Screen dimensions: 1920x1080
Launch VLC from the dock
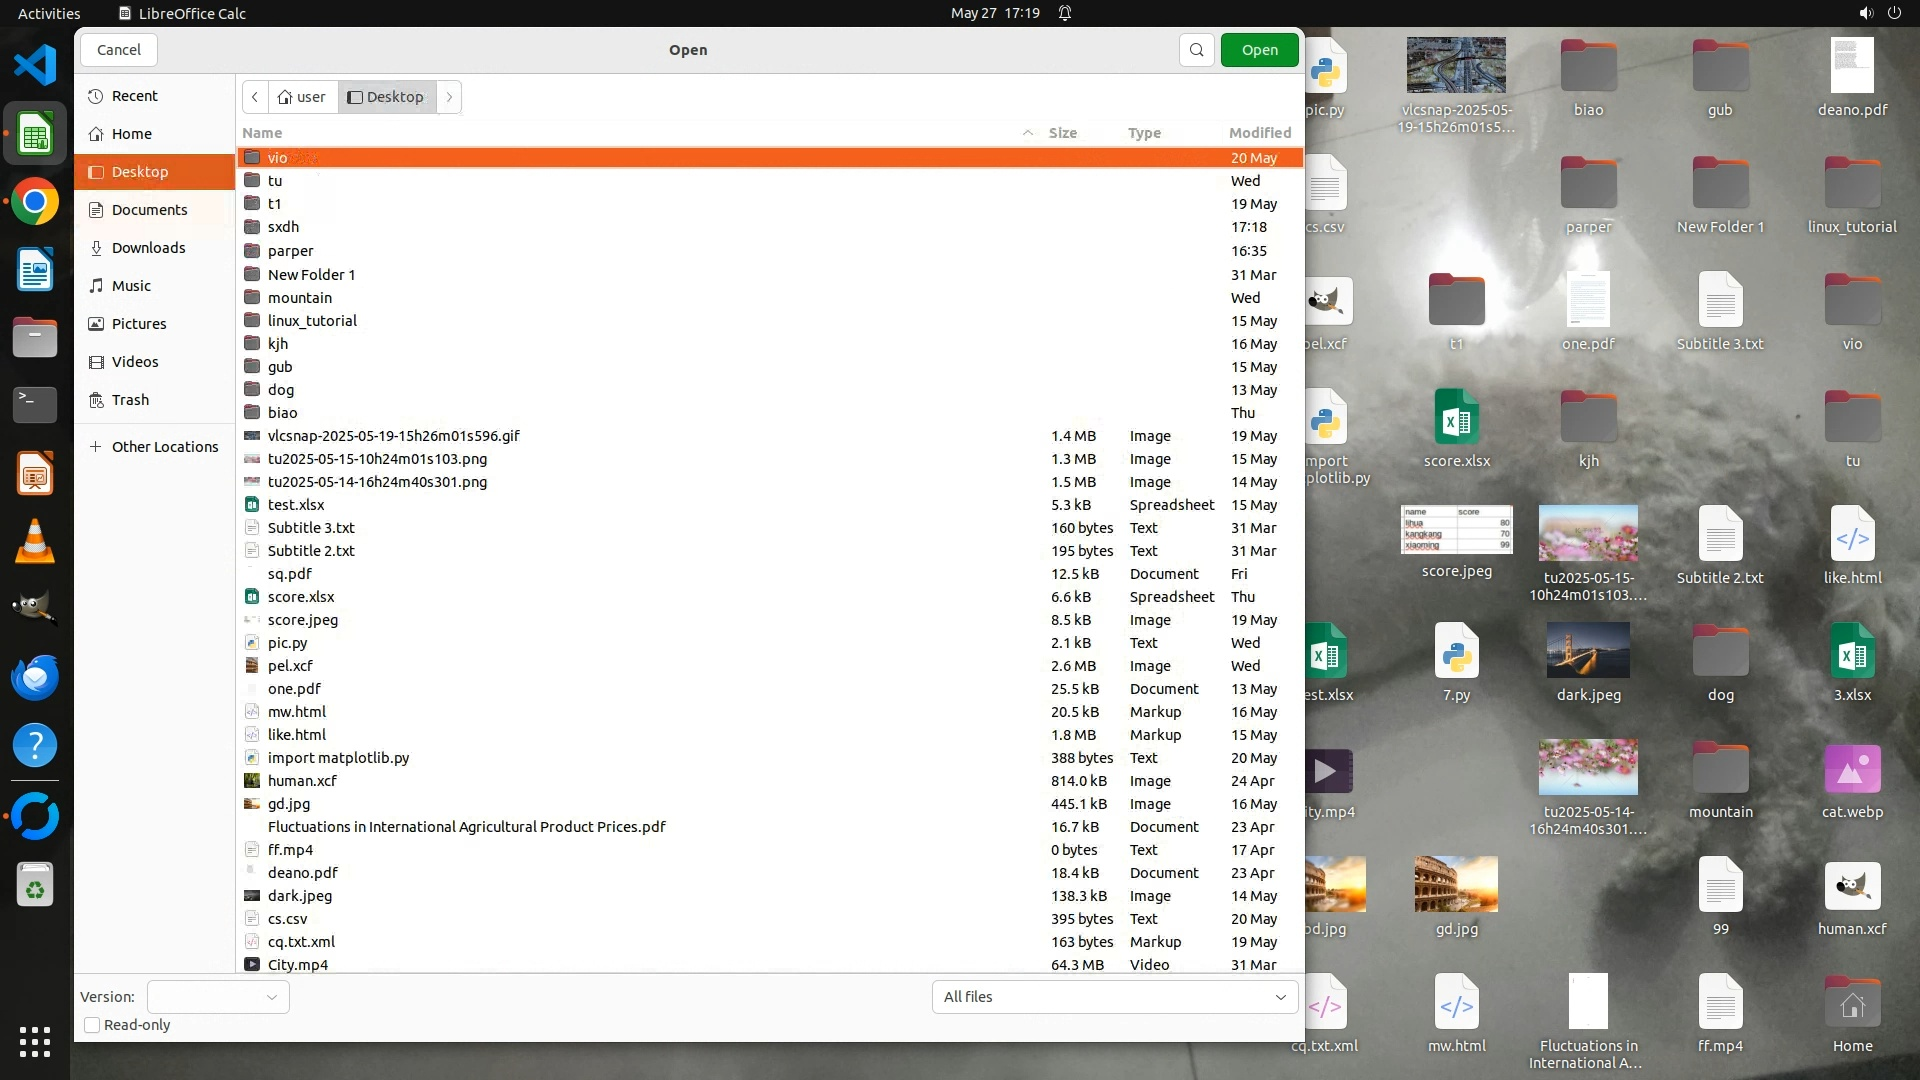(35, 541)
